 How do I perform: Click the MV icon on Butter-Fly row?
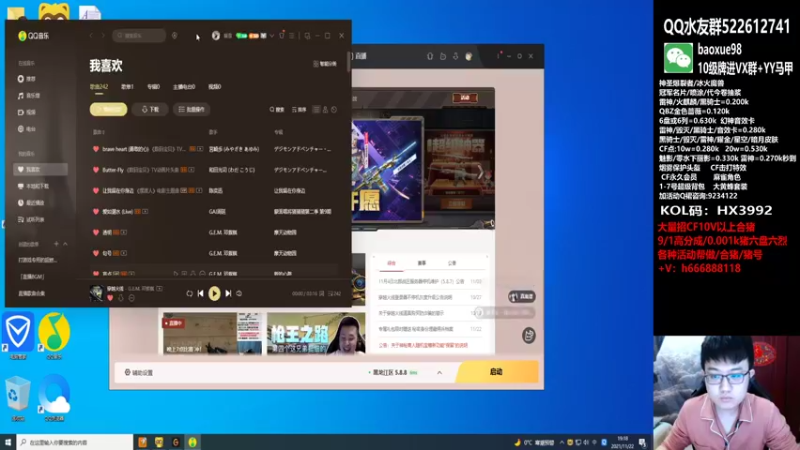(191, 170)
